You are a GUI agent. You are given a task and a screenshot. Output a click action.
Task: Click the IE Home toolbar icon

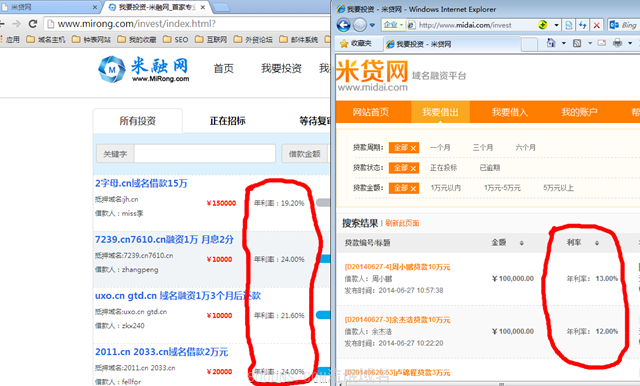551,42
